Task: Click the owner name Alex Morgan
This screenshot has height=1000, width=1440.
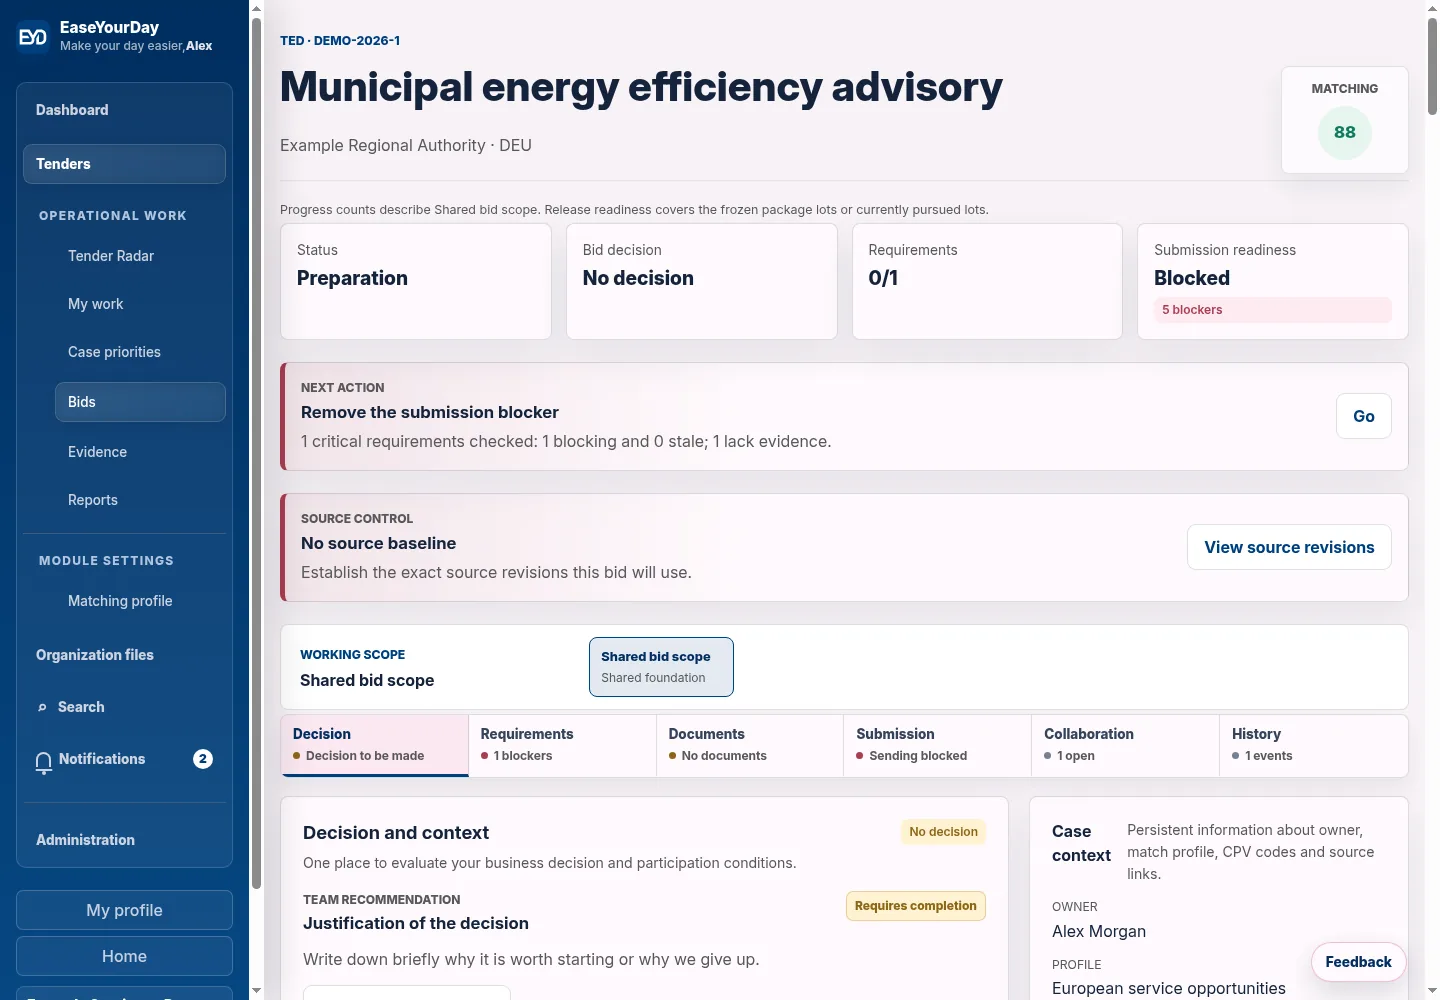Action: tap(1099, 931)
